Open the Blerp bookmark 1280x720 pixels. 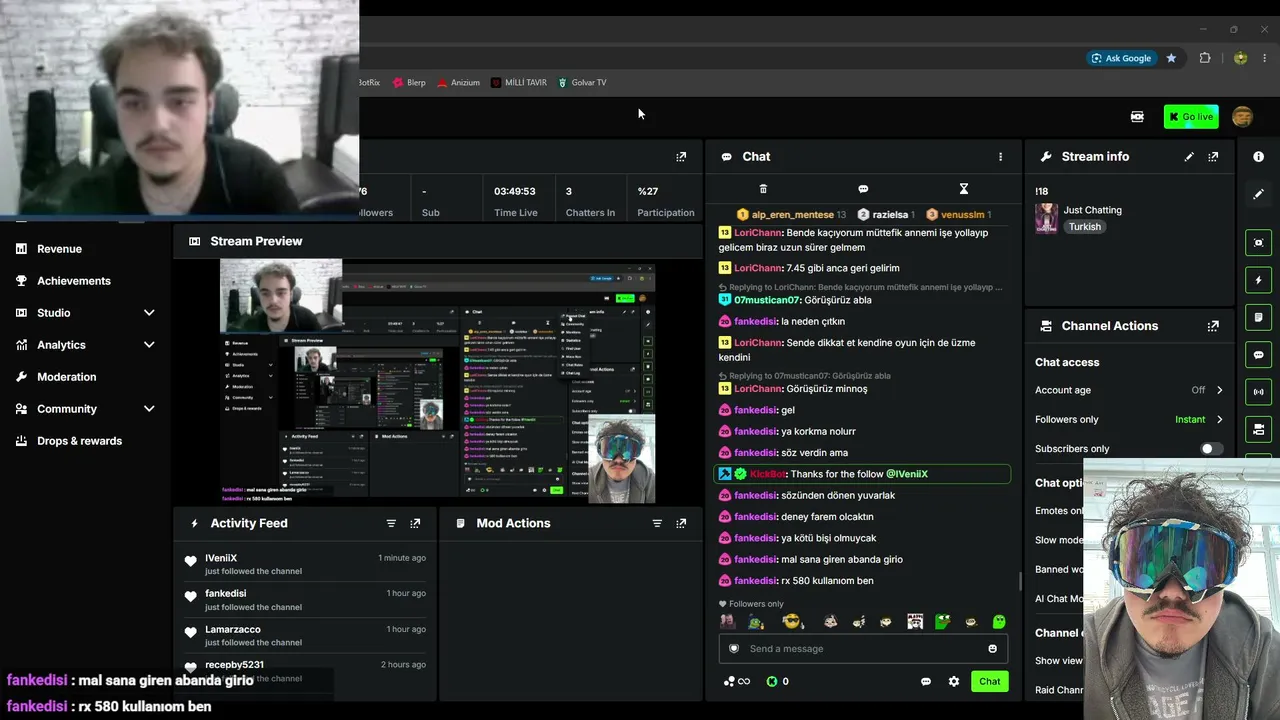tap(410, 83)
